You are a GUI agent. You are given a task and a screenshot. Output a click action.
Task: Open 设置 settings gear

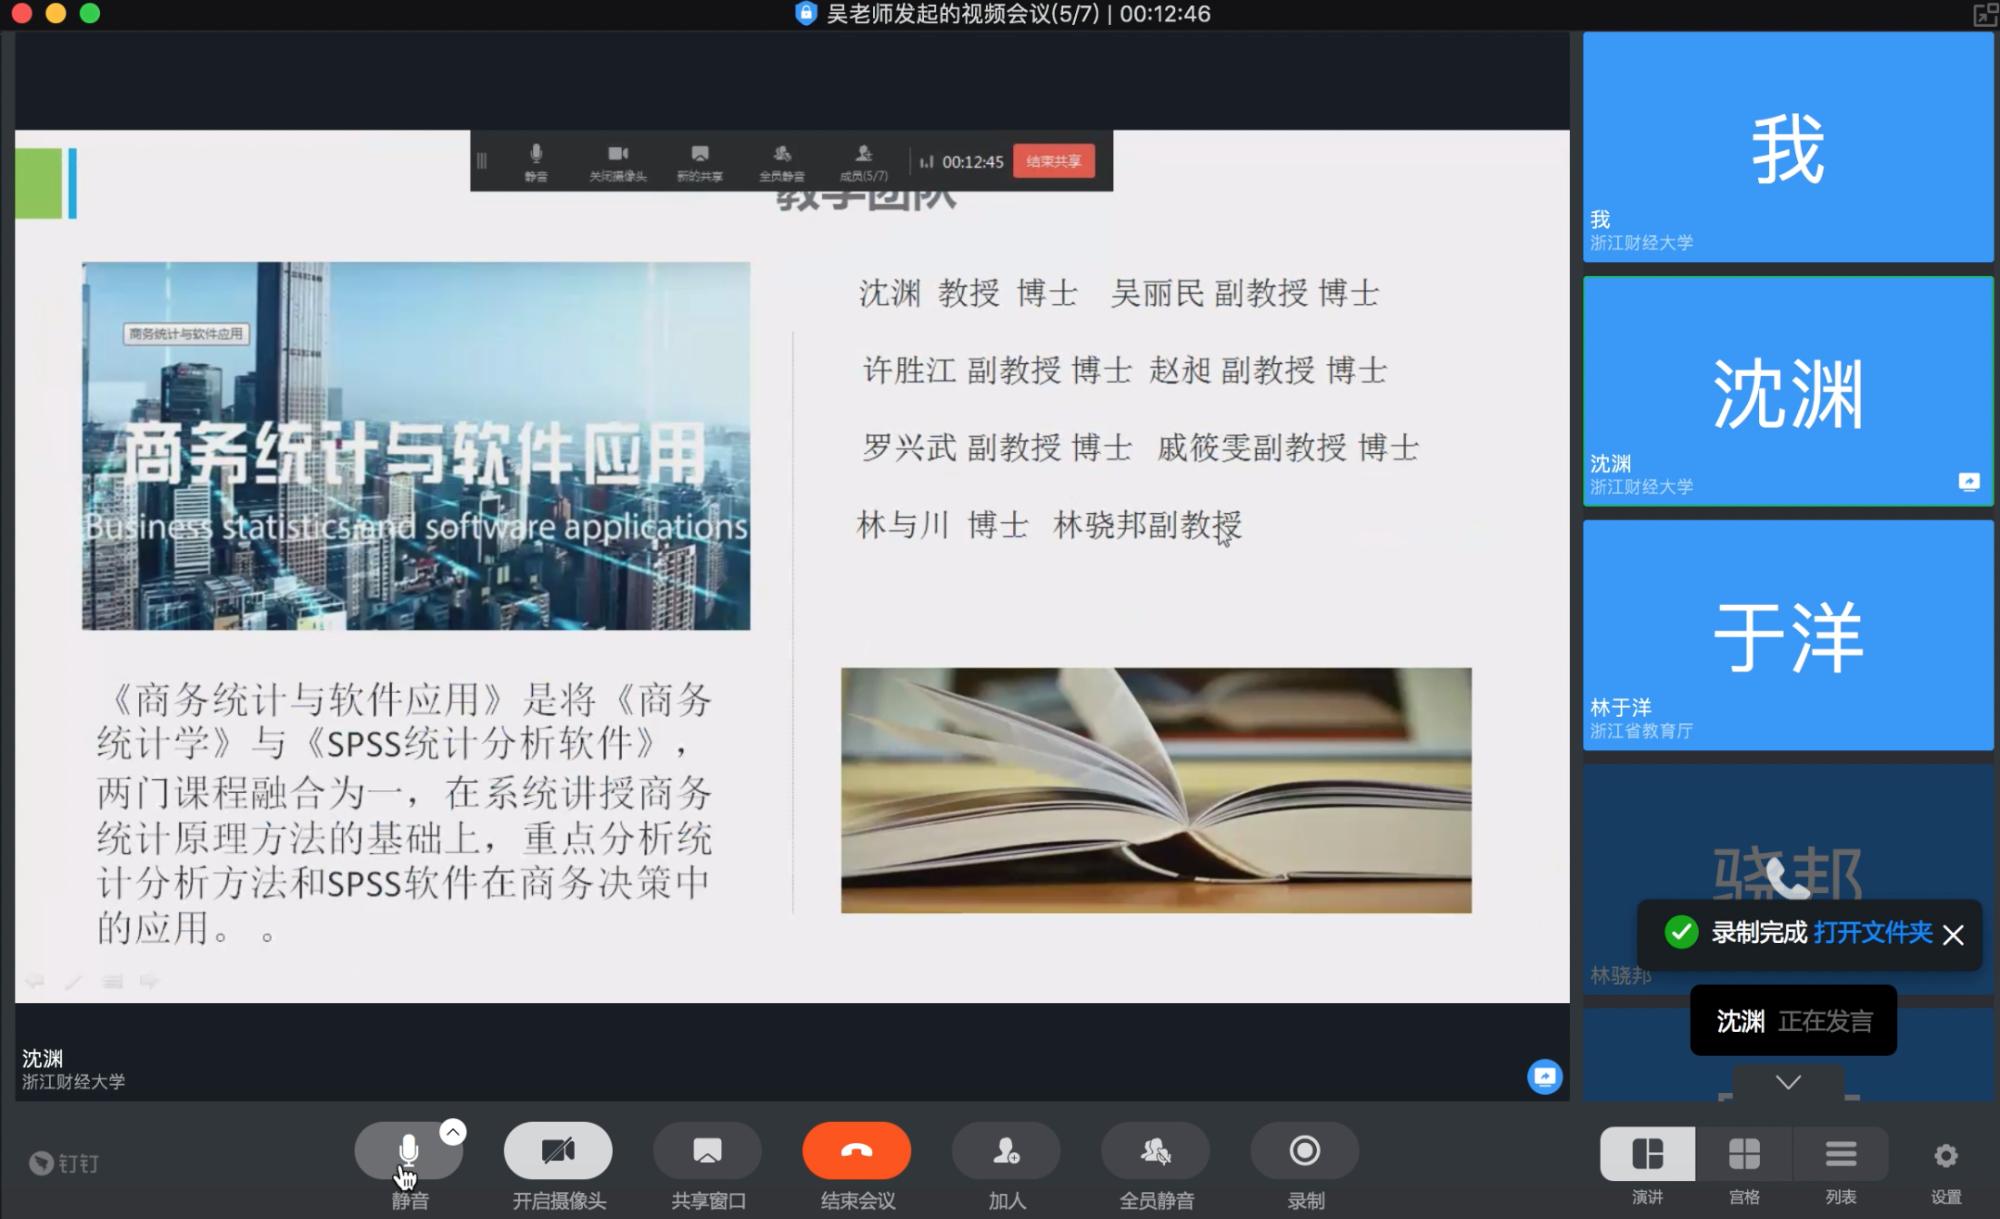[x=1945, y=1157]
